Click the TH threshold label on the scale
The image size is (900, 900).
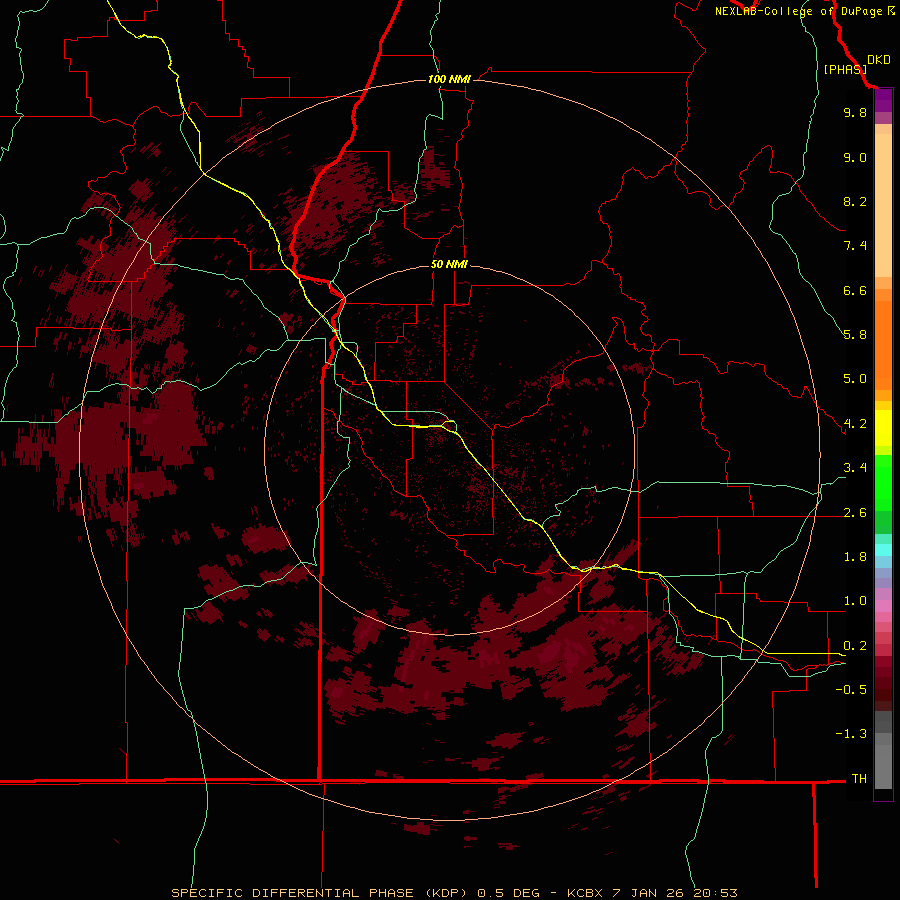(x=859, y=779)
